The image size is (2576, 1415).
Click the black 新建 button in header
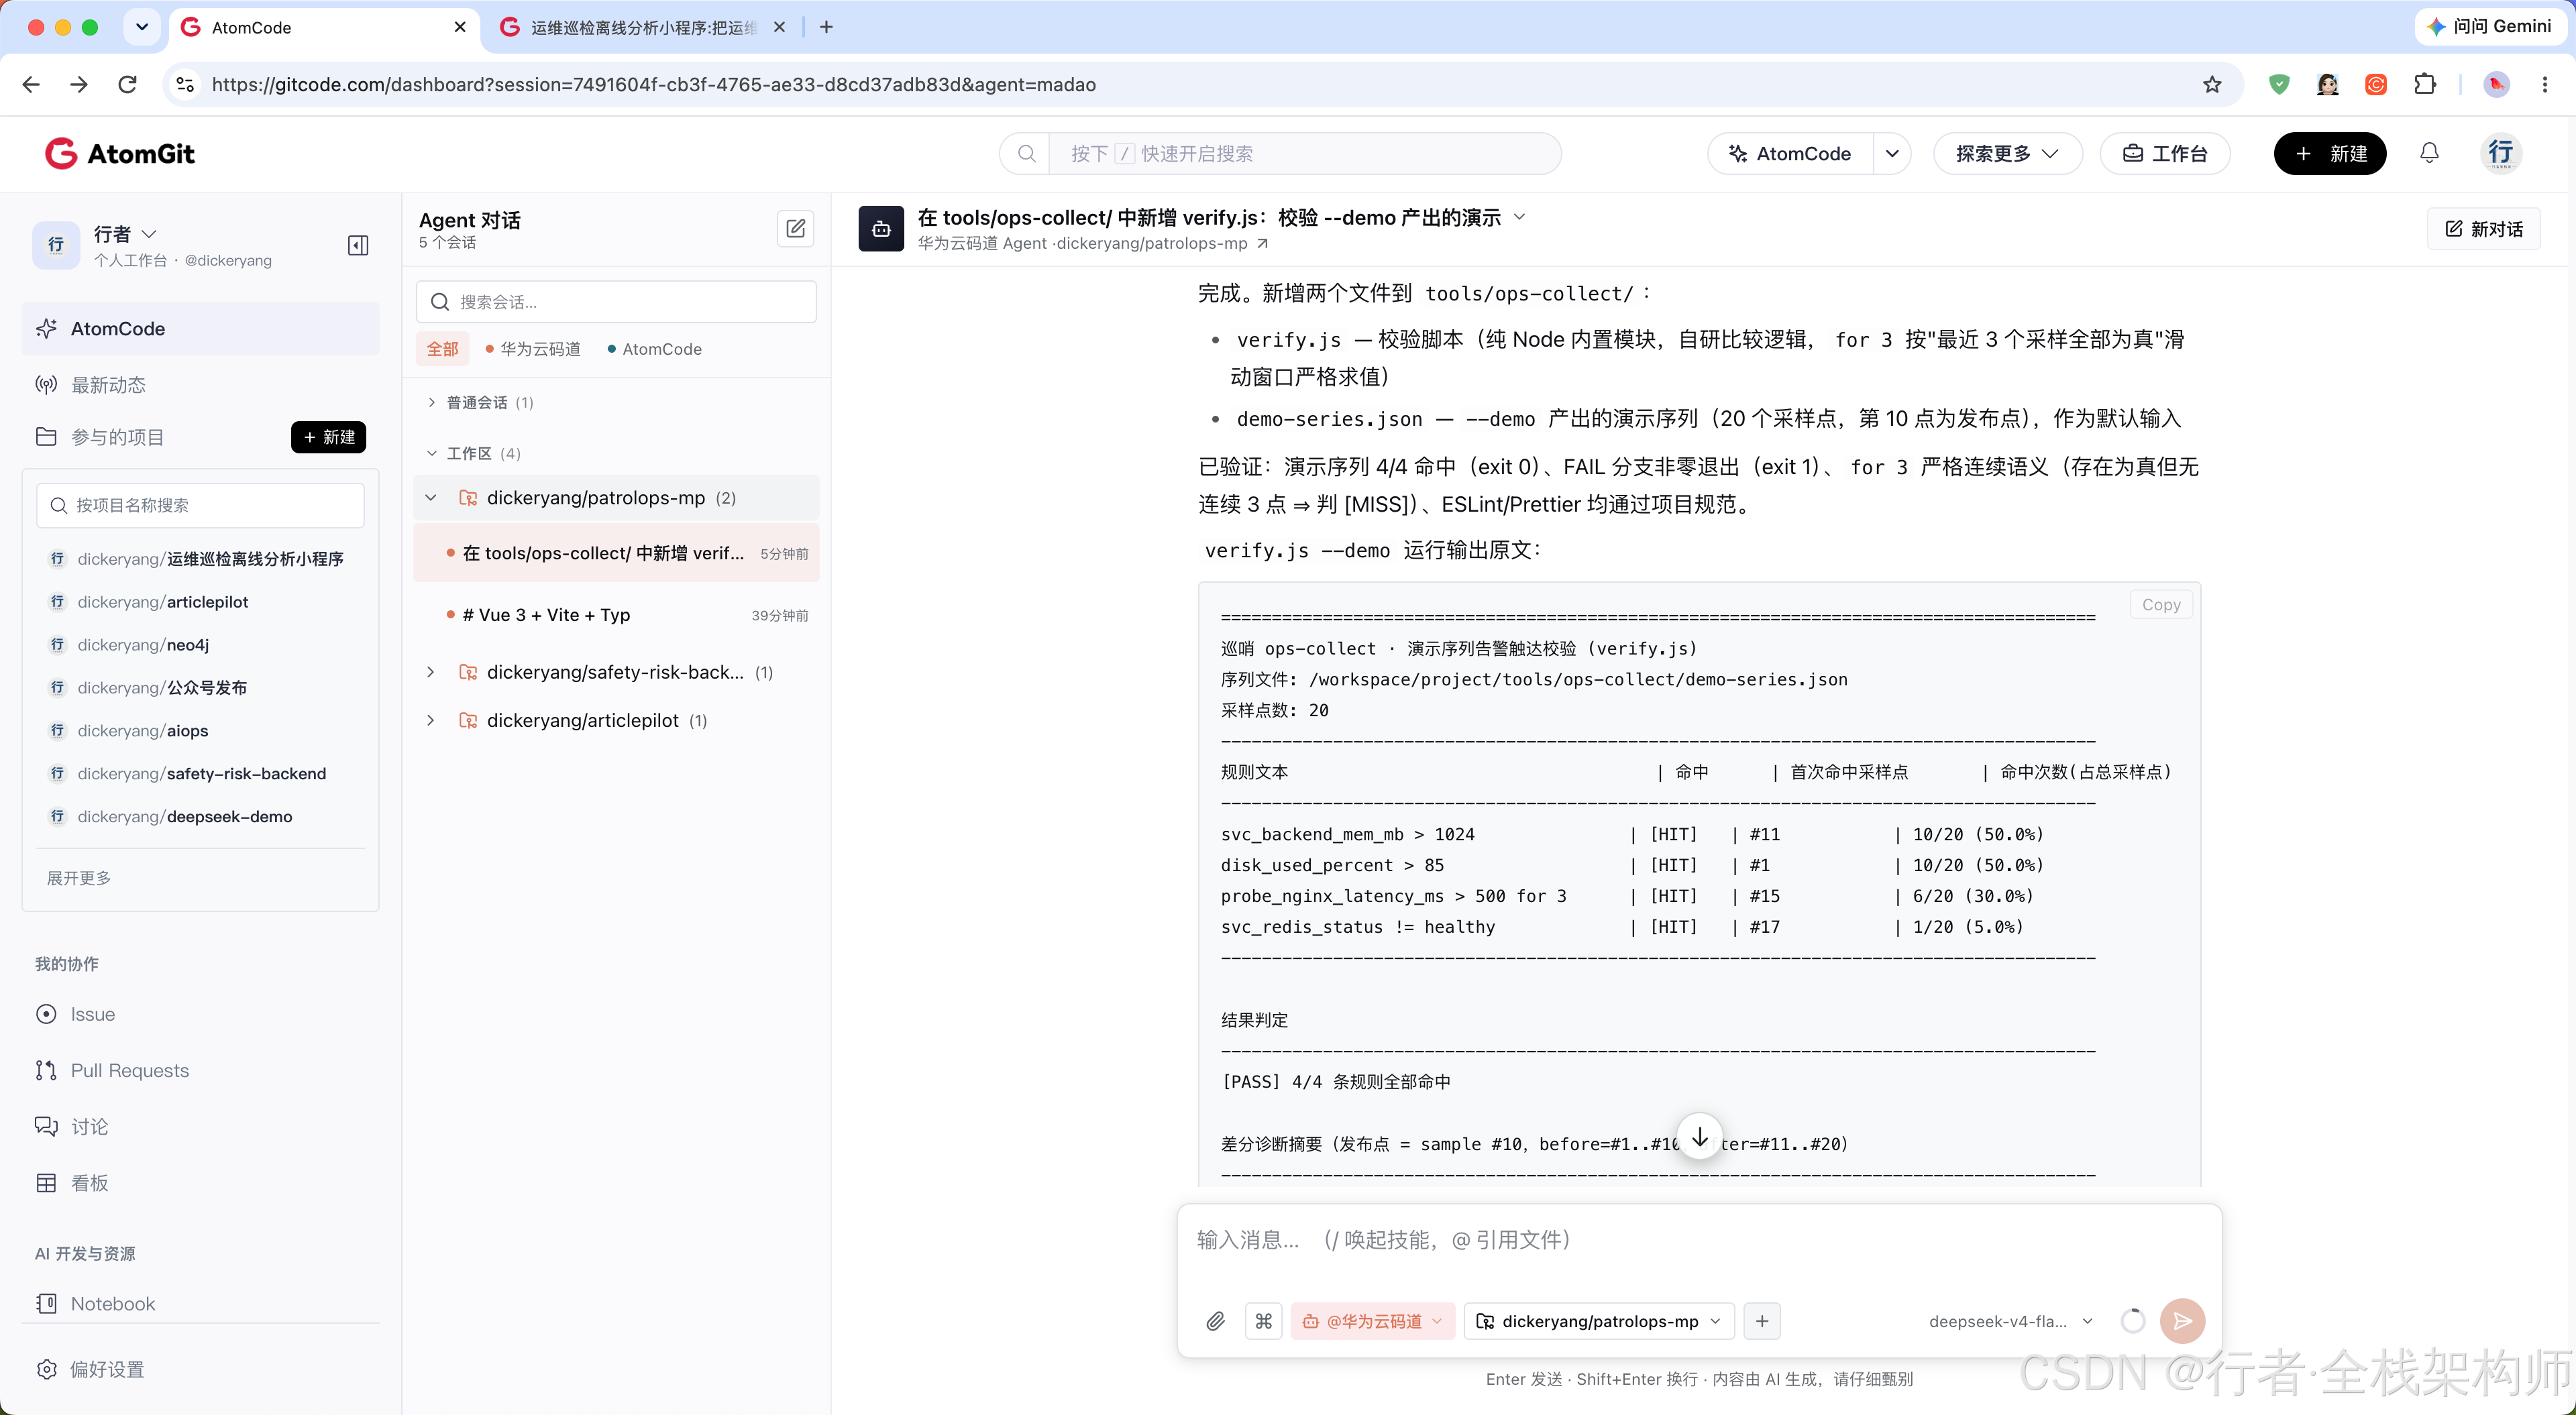[2330, 153]
